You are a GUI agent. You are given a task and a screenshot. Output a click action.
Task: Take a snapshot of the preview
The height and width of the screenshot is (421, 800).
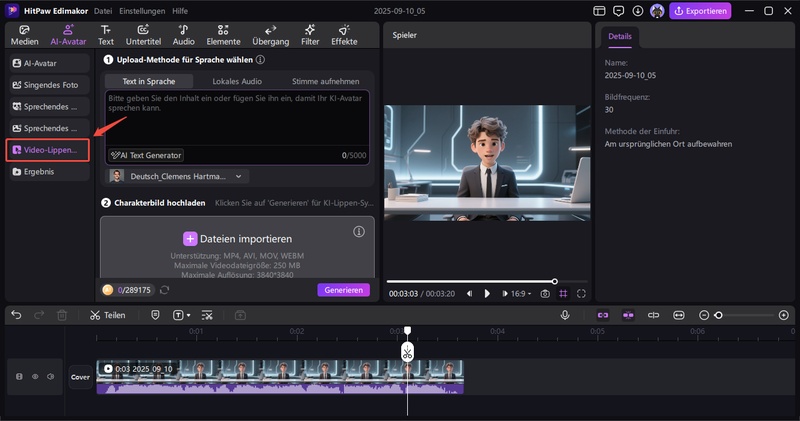pyautogui.click(x=545, y=293)
